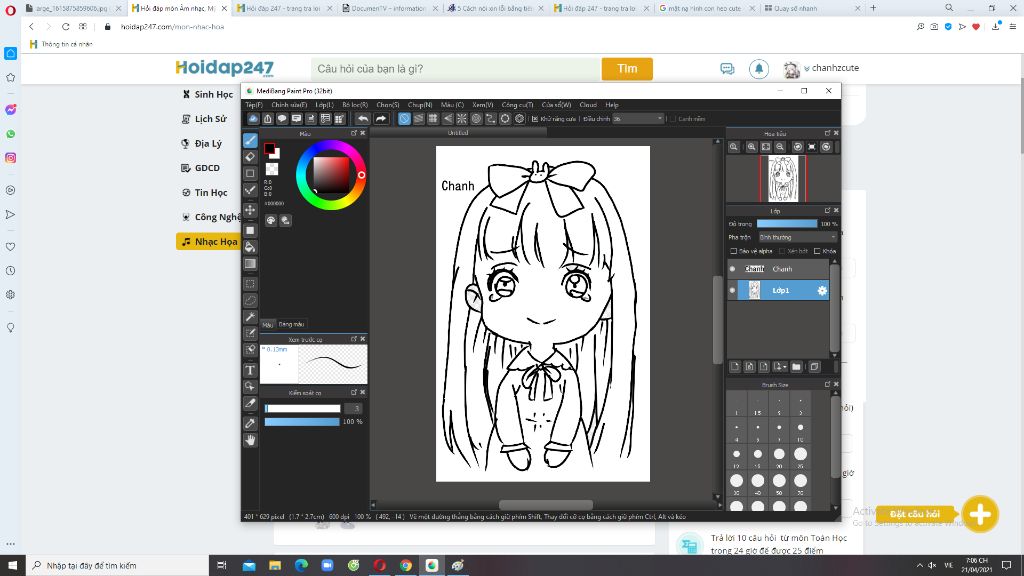Click the Undo arrow in toolbar
This screenshot has height=576, width=1024.
(363, 119)
